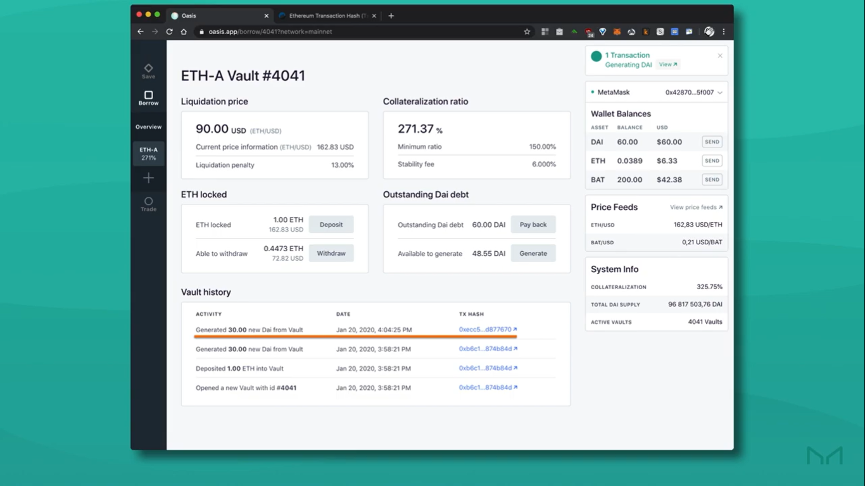
Task: Open the browser profile avatar
Action: click(x=709, y=31)
